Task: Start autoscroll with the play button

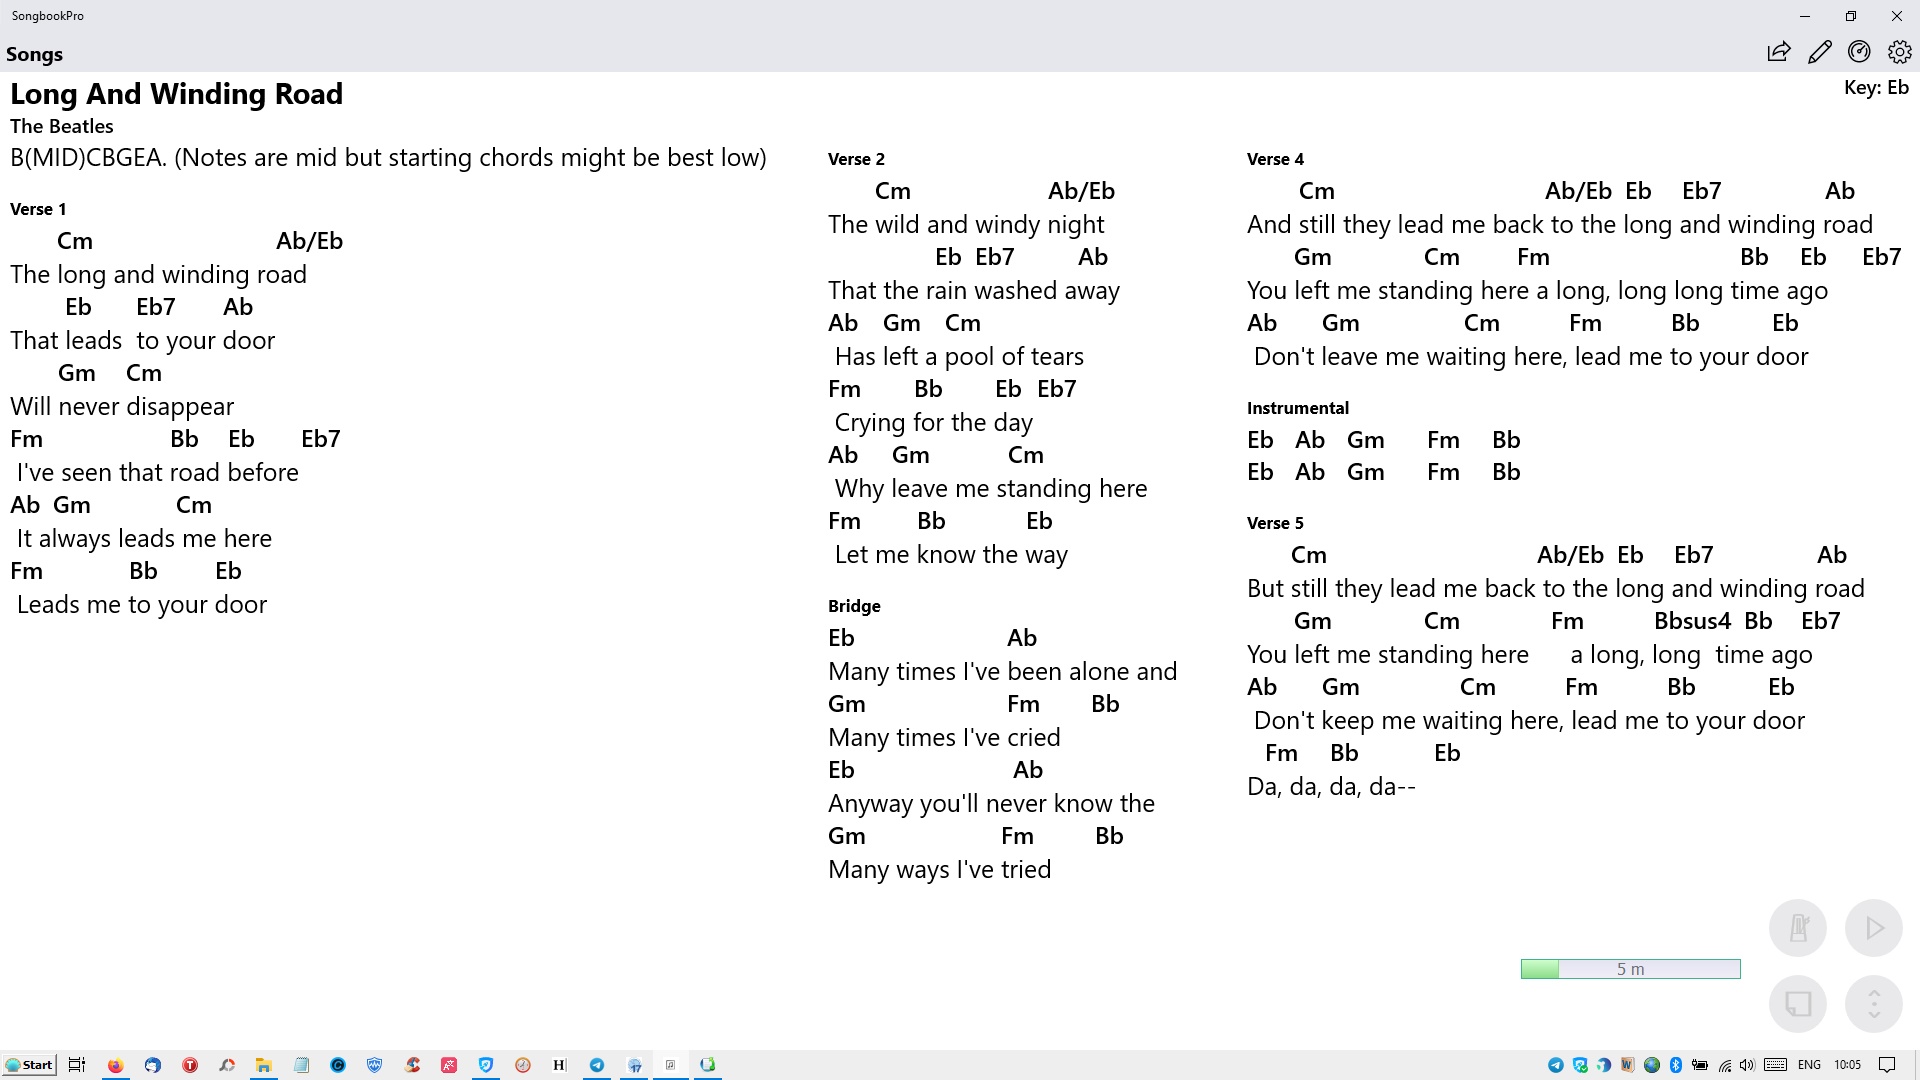Action: (x=1873, y=928)
